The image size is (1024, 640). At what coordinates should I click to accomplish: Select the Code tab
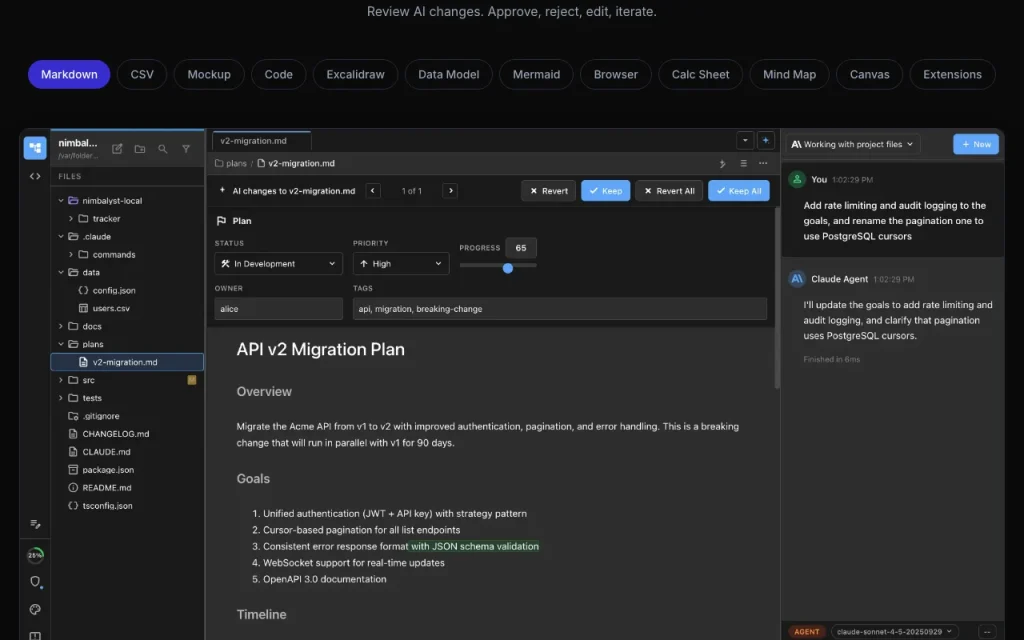[x=278, y=74]
